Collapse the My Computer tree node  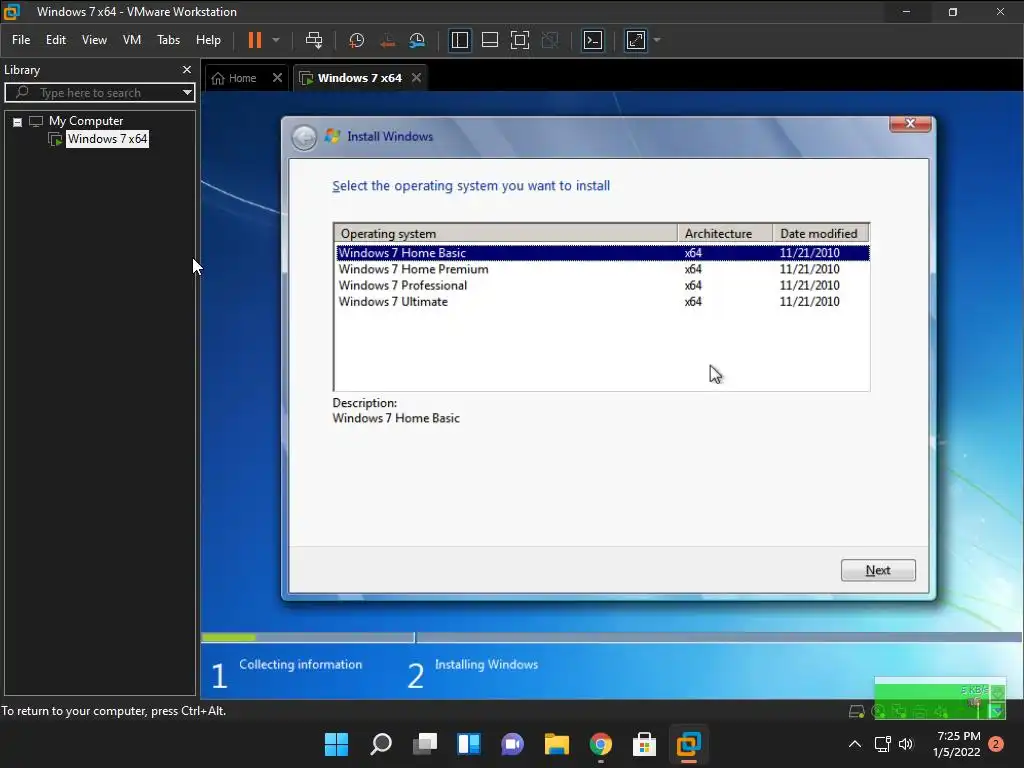coord(18,122)
